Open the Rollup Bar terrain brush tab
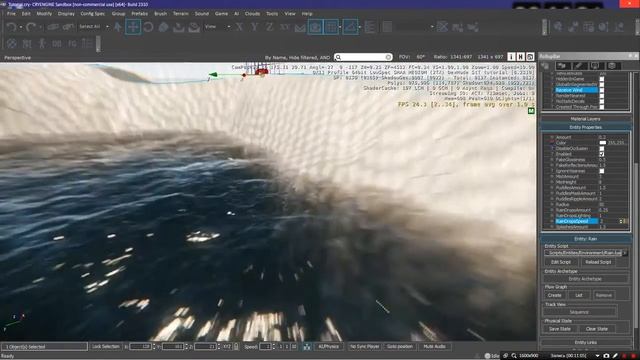The height and width of the screenshot is (360, 640). pyautogui.click(x=578, y=66)
